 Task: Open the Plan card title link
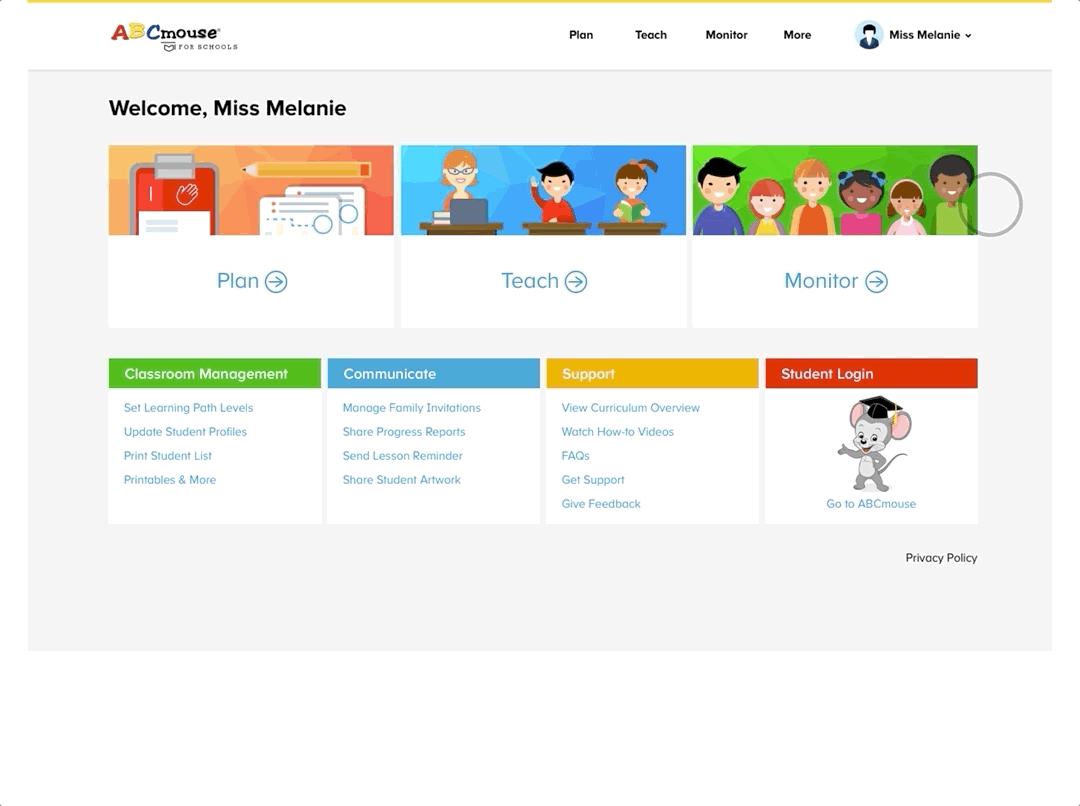pos(238,281)
